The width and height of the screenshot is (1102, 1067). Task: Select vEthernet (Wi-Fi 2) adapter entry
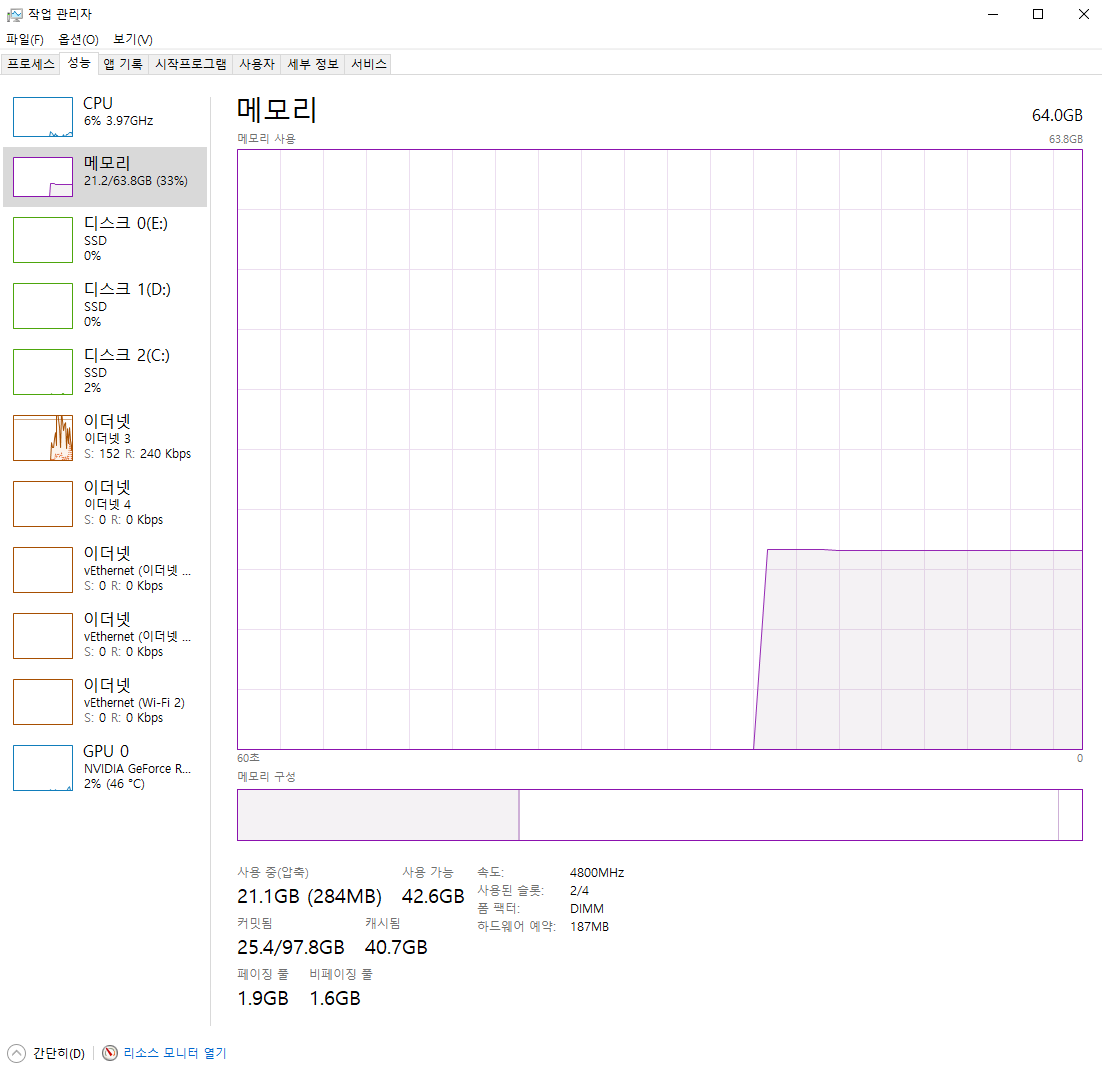[x=105, y=701]
